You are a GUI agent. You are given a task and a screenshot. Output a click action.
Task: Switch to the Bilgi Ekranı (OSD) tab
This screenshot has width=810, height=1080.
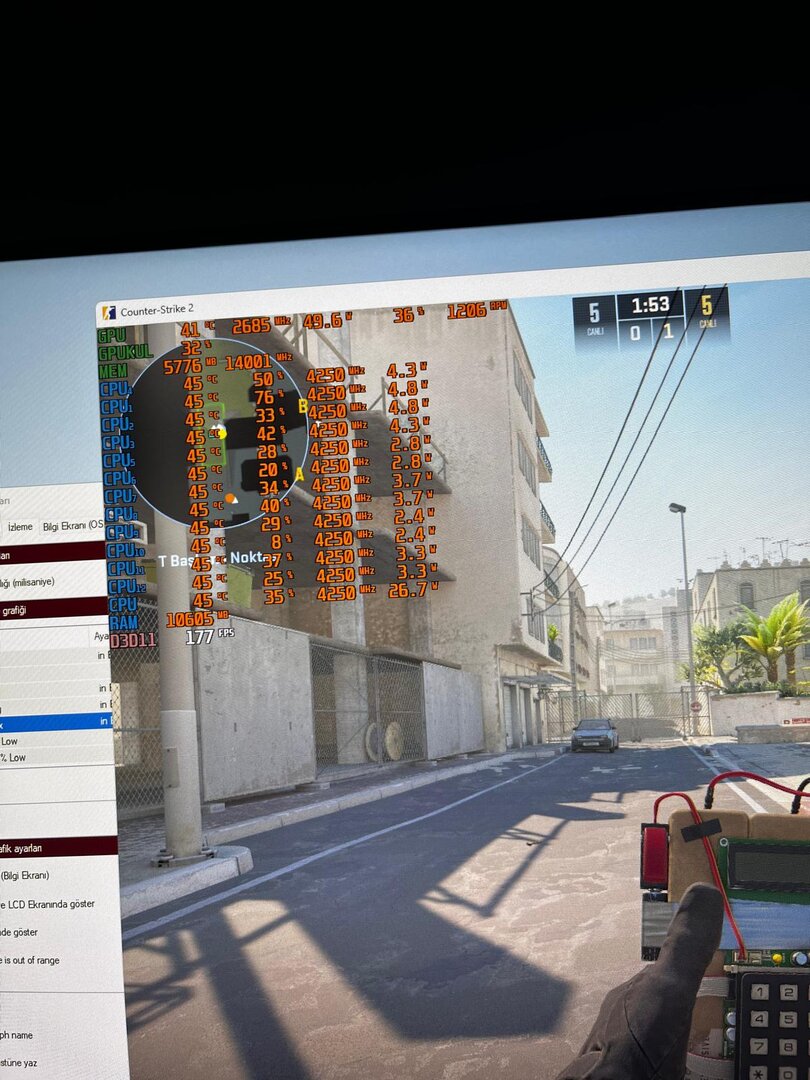[72, 526]
